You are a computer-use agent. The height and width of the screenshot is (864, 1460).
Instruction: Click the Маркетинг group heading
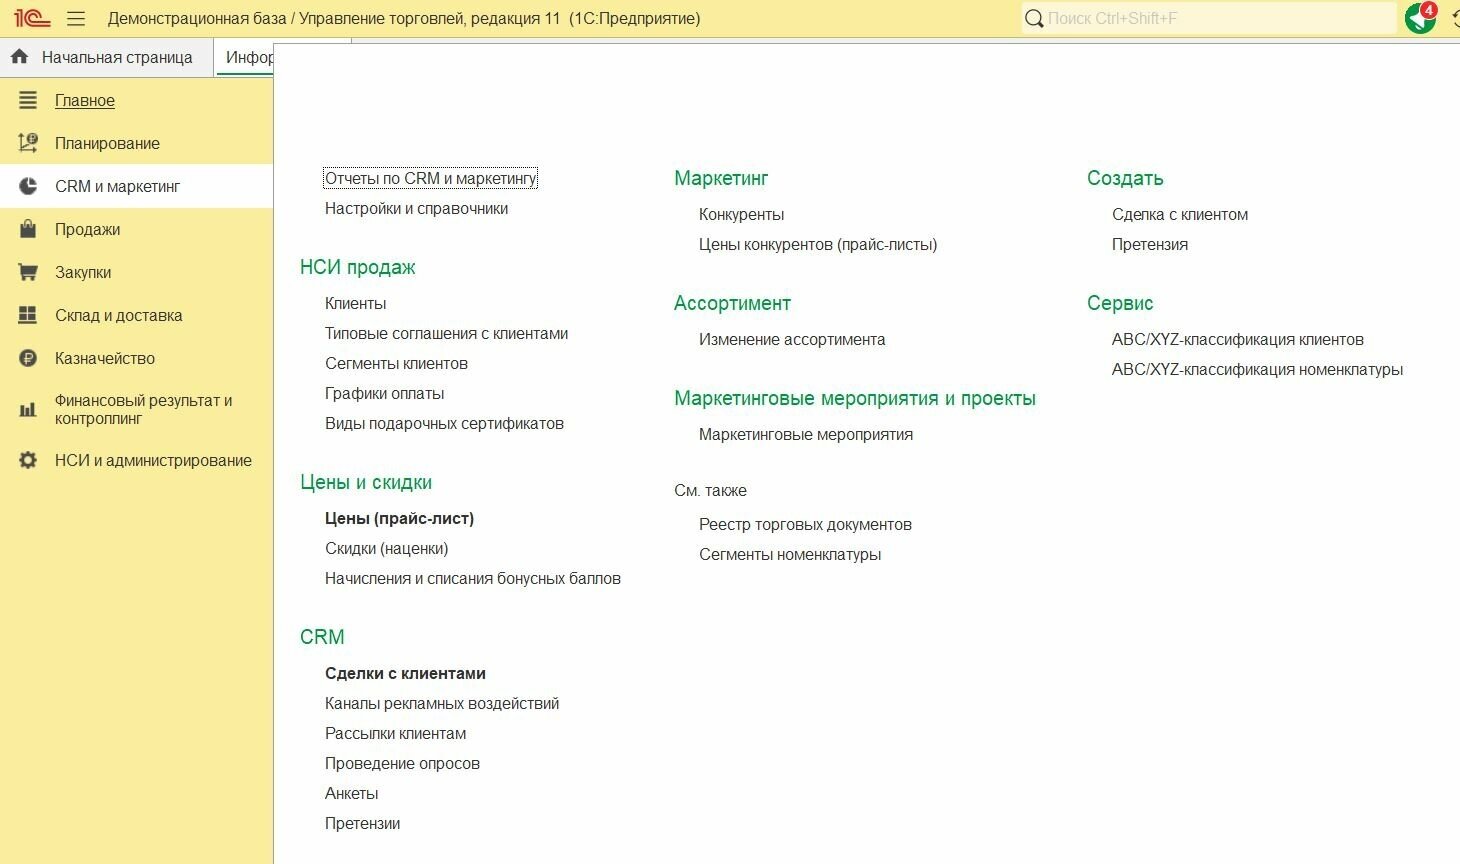tap(721, 178)
